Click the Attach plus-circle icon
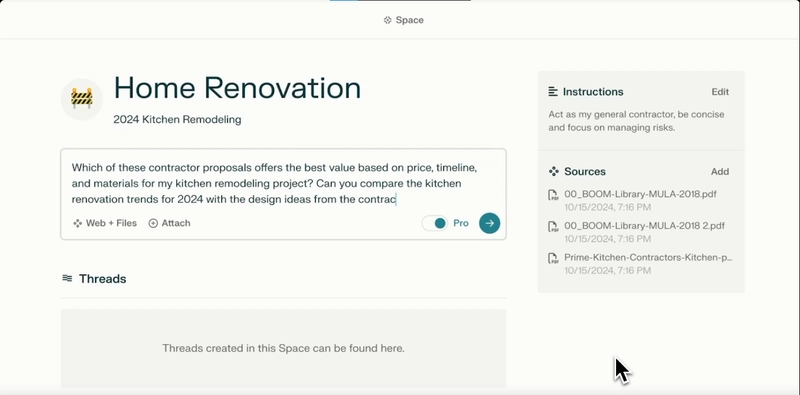The image size is (800, 395). pyautogui.click(x=153, y=223)
